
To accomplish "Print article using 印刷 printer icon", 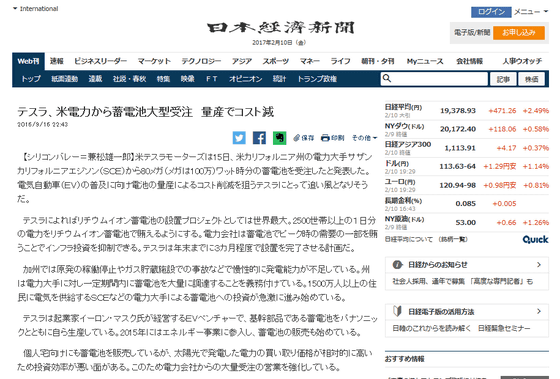I will click(332, 138).
